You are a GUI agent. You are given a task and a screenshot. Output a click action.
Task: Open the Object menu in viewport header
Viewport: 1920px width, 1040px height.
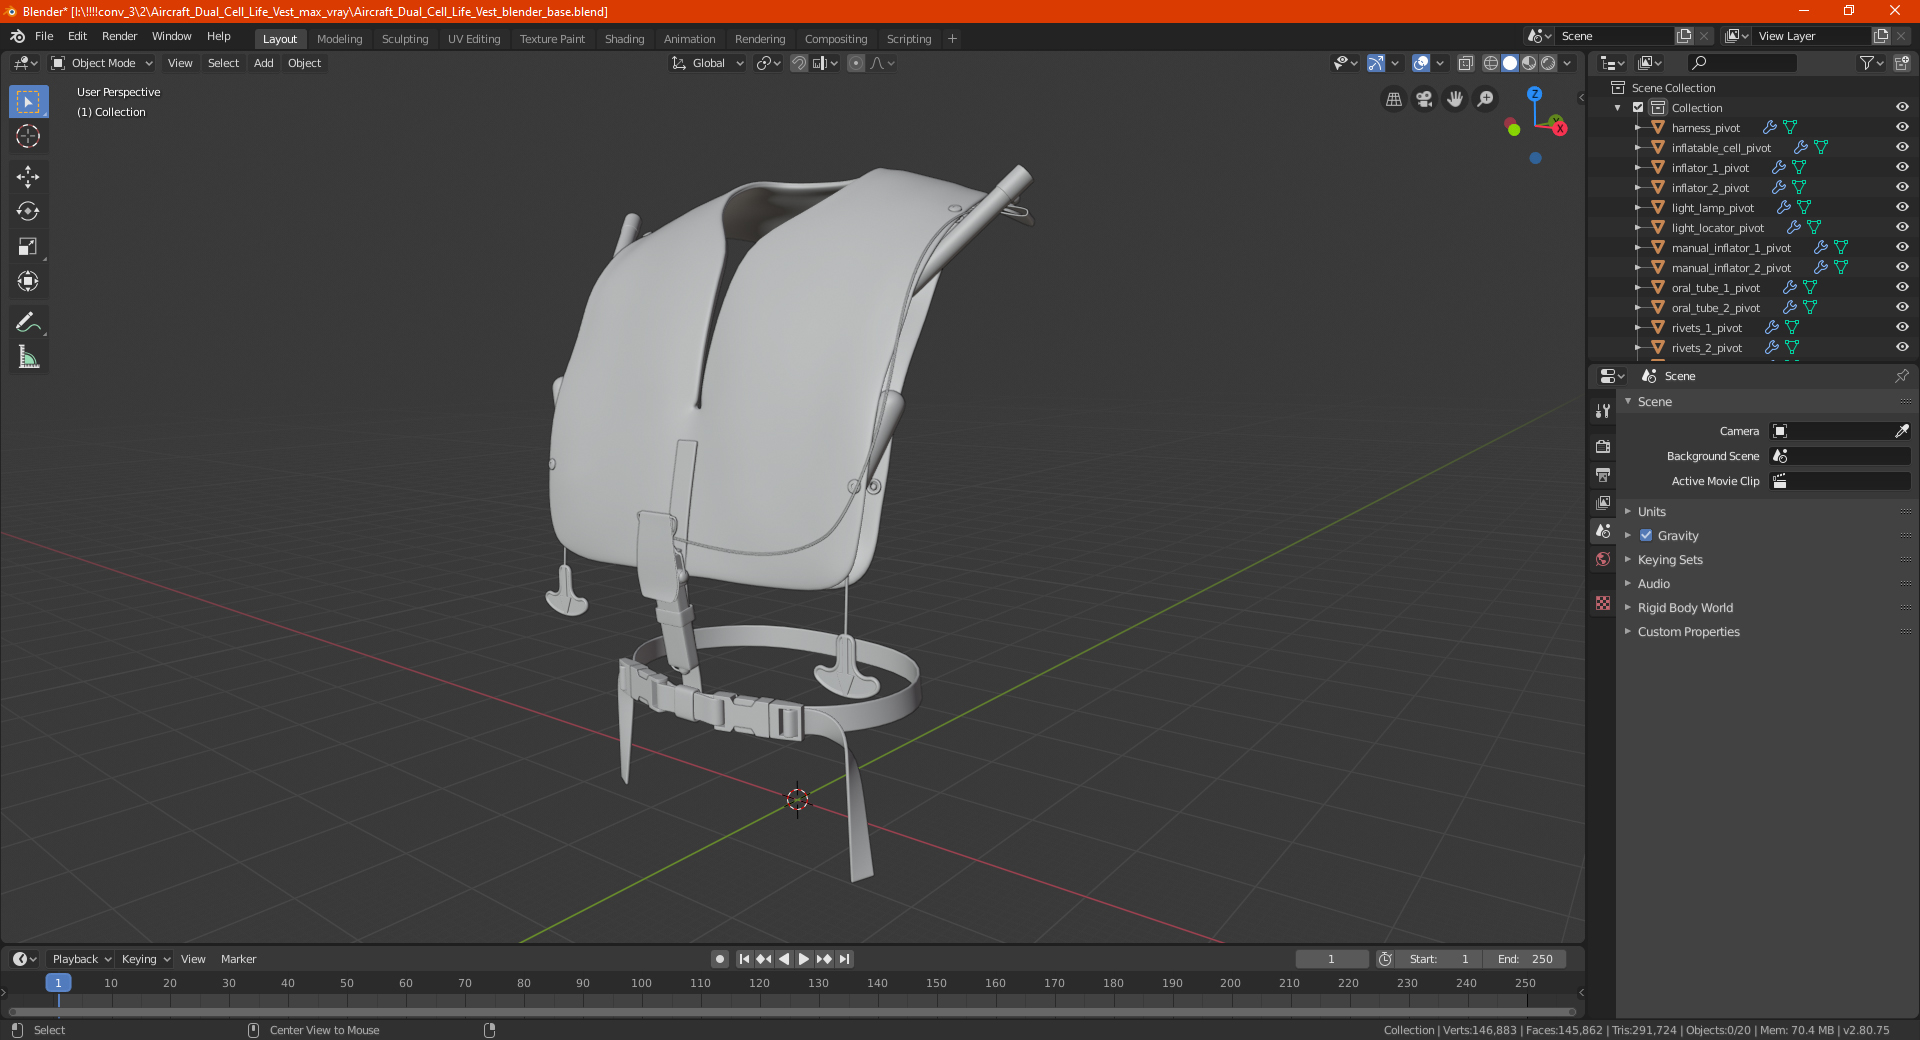tap(304, 63)
